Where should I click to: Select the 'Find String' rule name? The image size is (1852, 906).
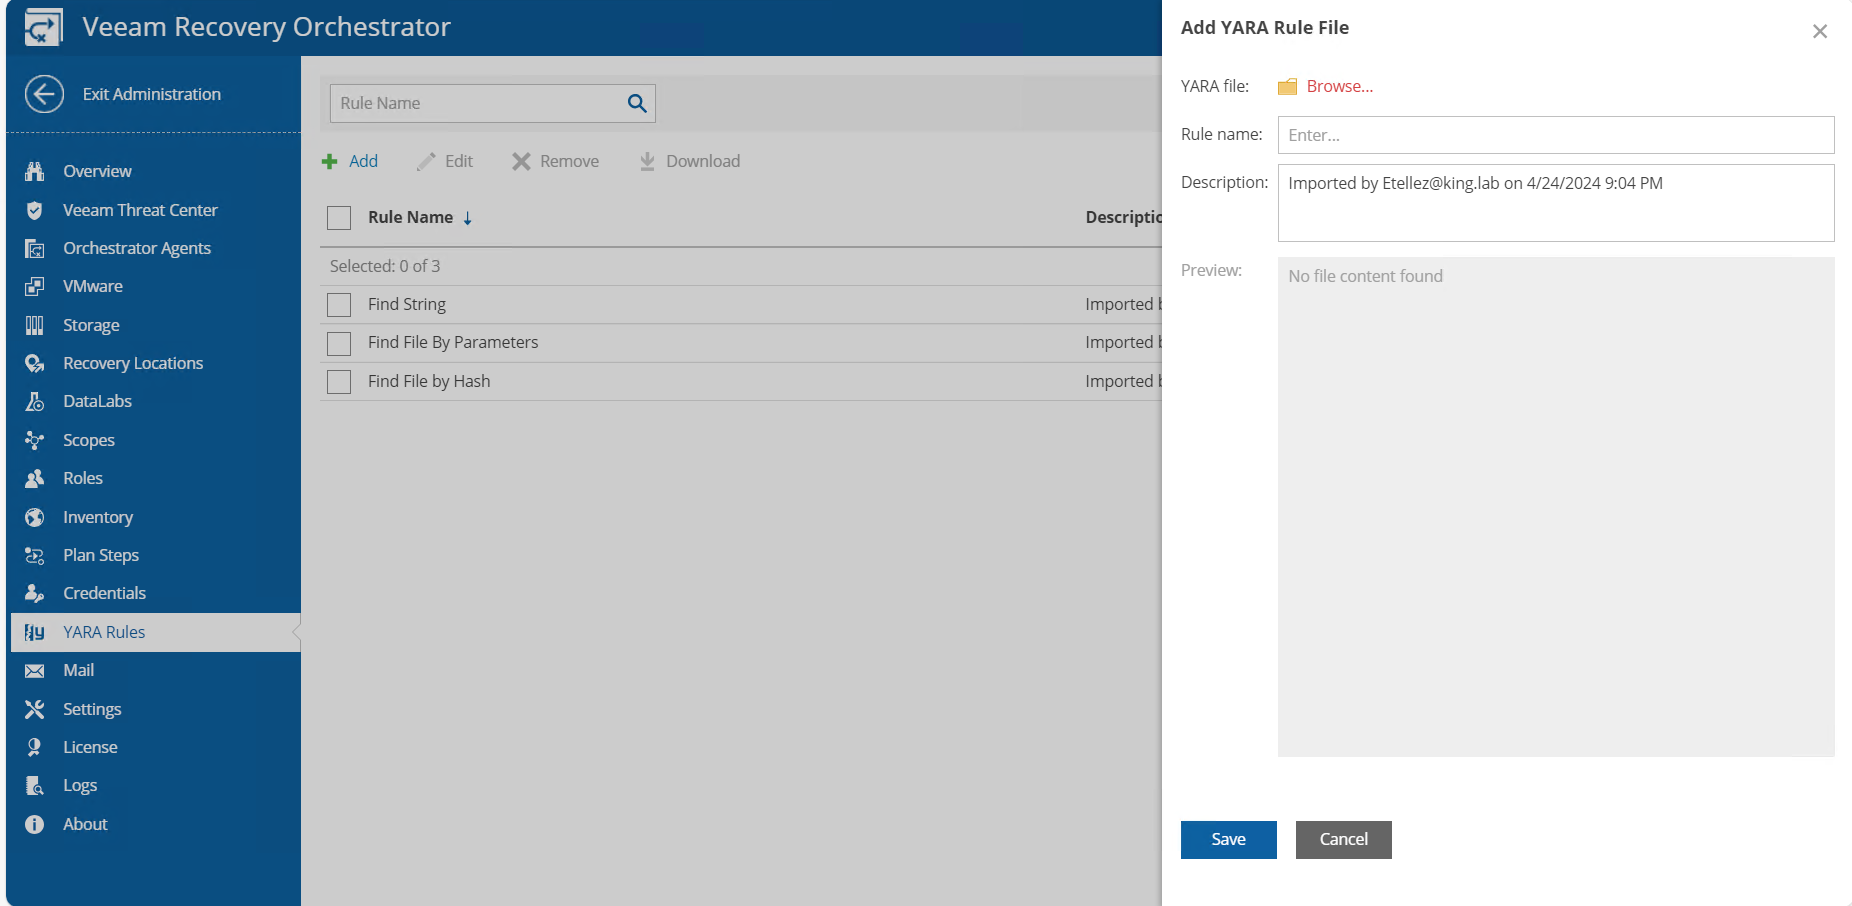click(x=406, y=304)
